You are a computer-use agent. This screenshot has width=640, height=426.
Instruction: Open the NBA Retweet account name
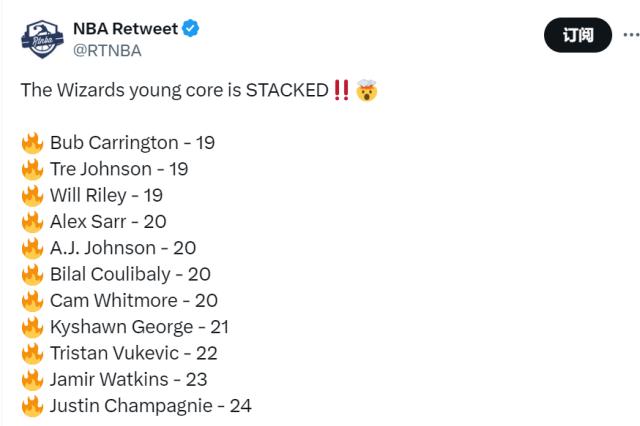(x=125, y=29)
